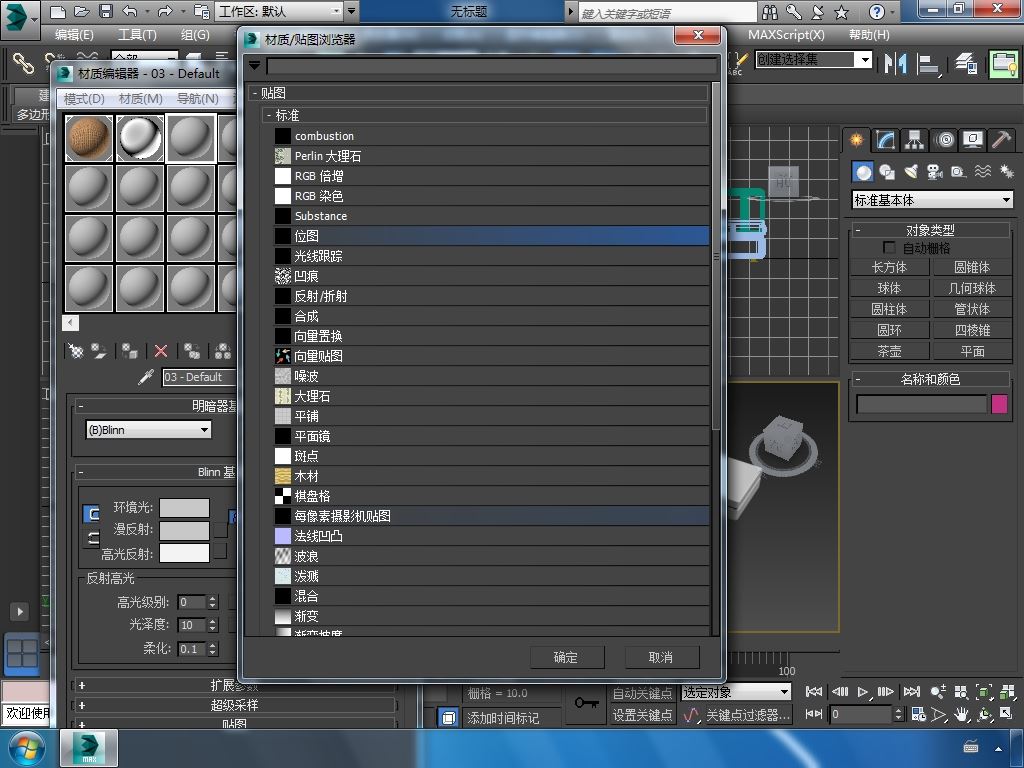
Task: Click the 确定 button
Action: tap(566, 657)
